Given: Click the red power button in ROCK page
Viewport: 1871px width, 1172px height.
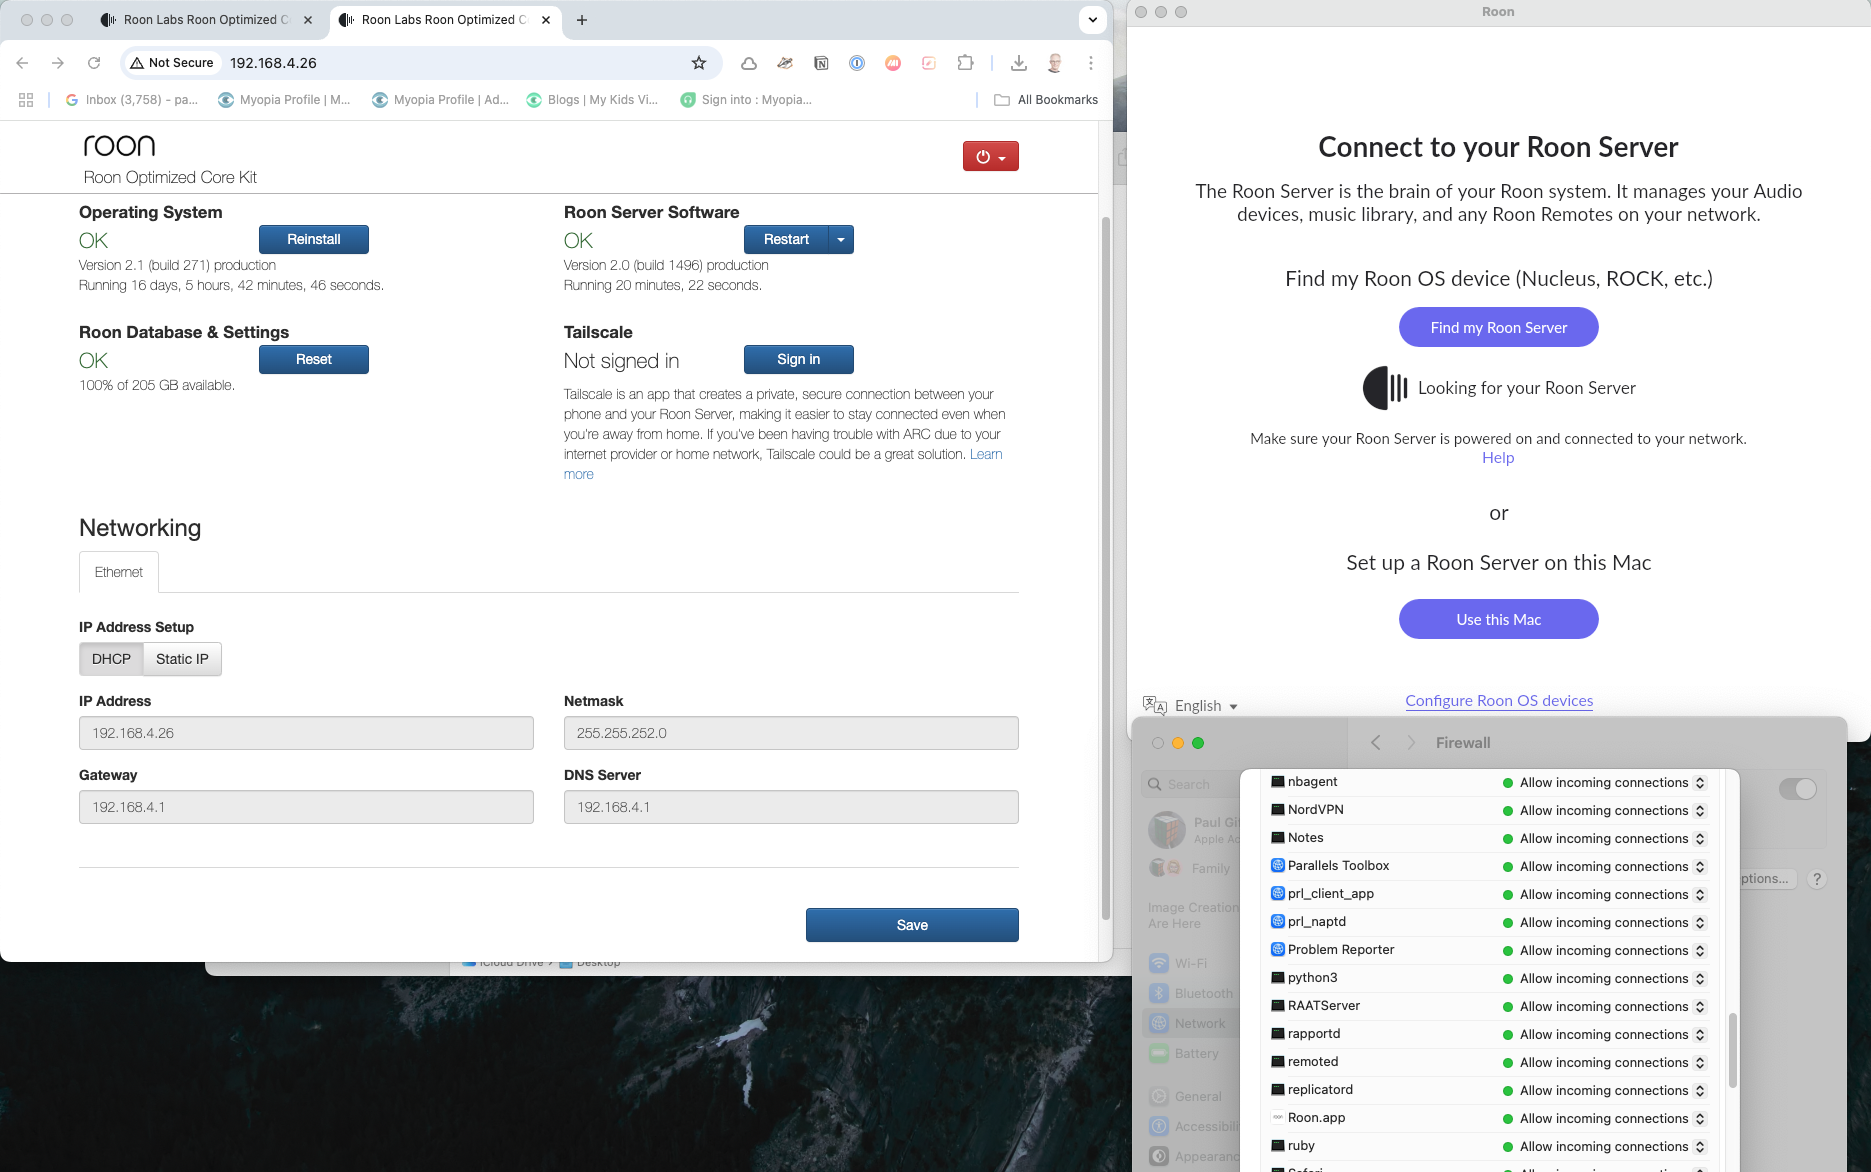Looking at the screenshot, I should (990, 156).
